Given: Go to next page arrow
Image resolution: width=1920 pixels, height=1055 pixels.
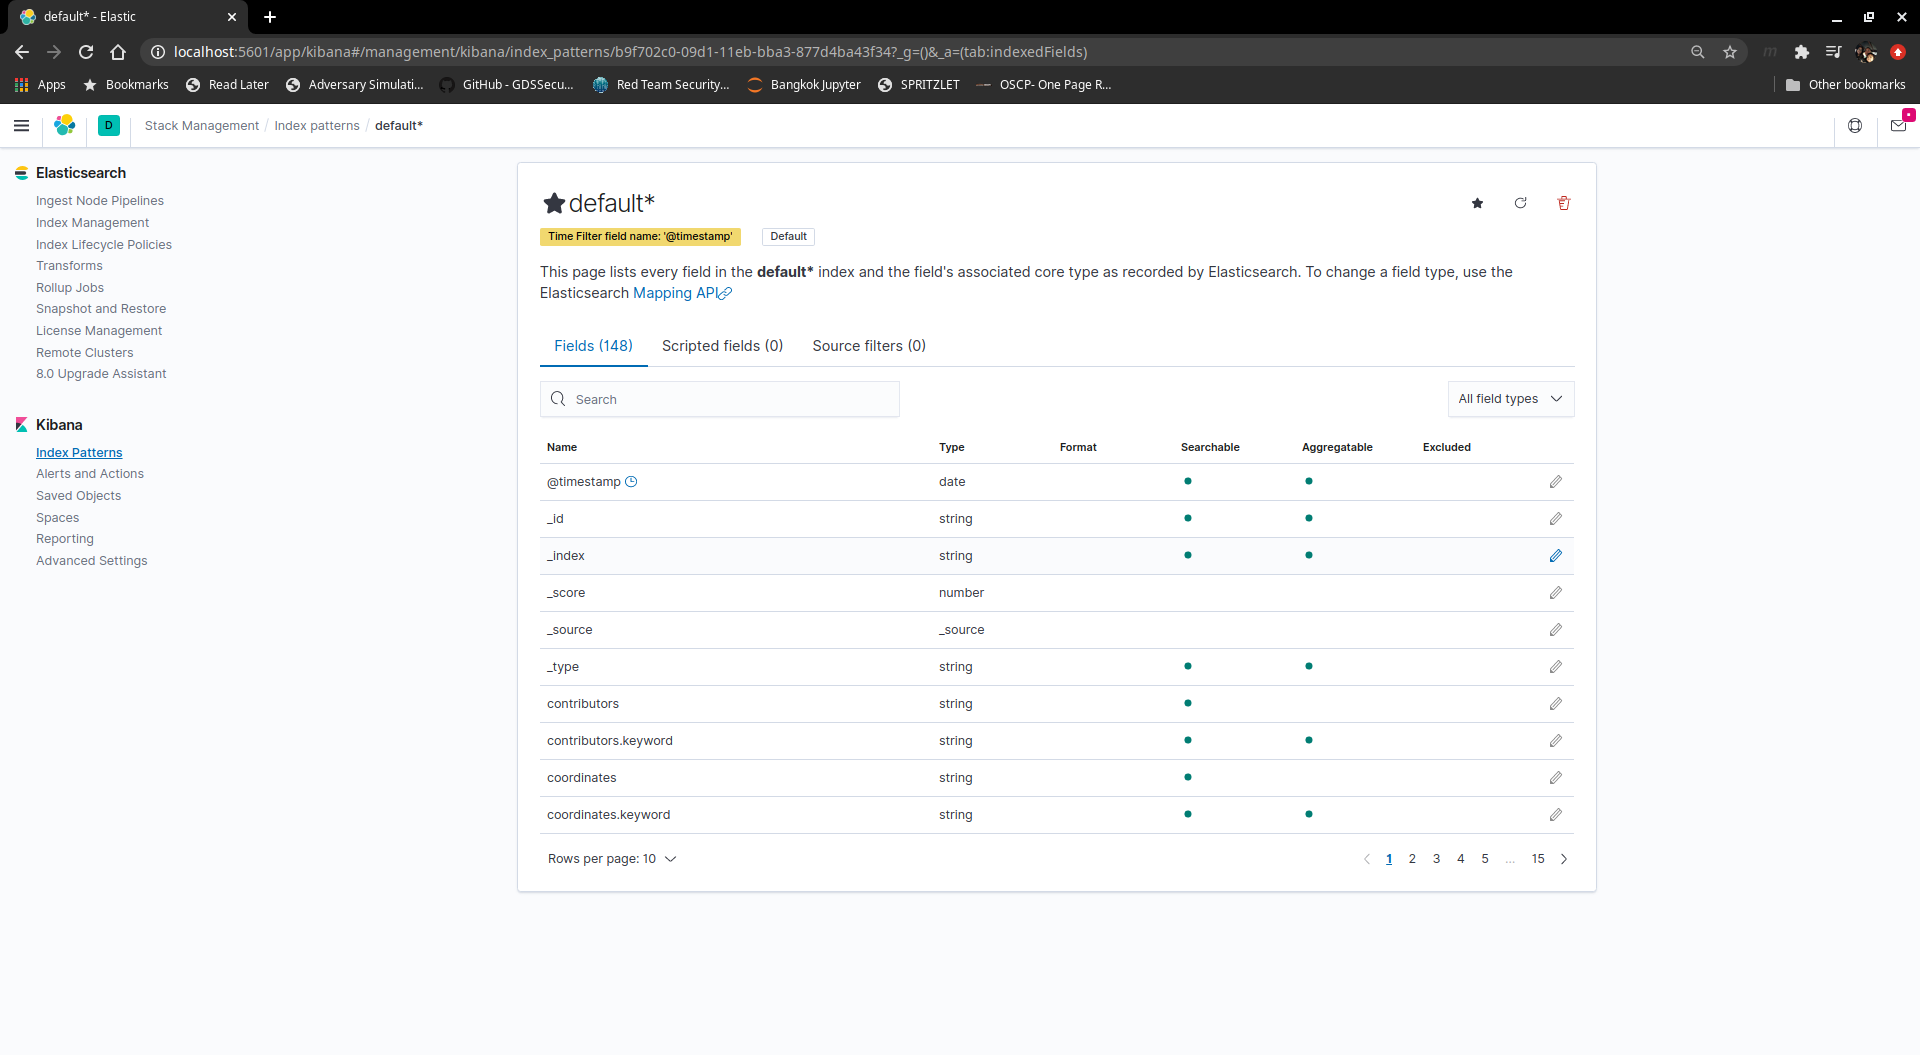Looking at the screenshot, I should [1564, 859].
